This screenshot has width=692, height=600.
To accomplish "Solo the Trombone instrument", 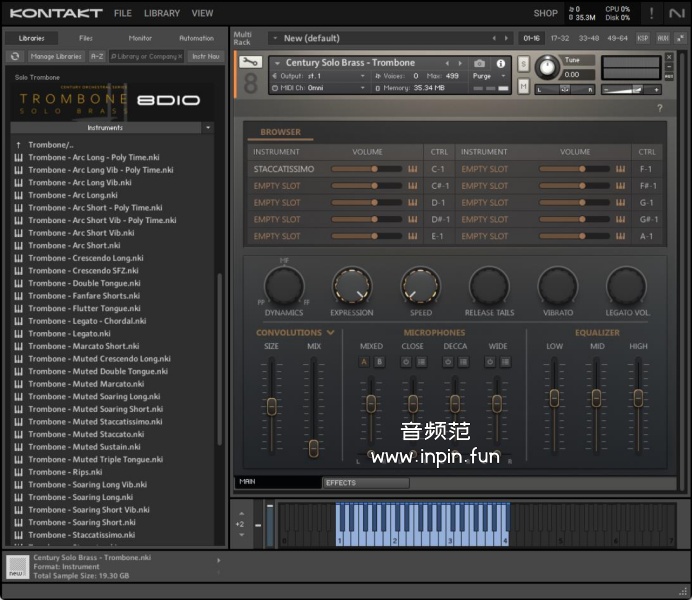I will point(524,64).
